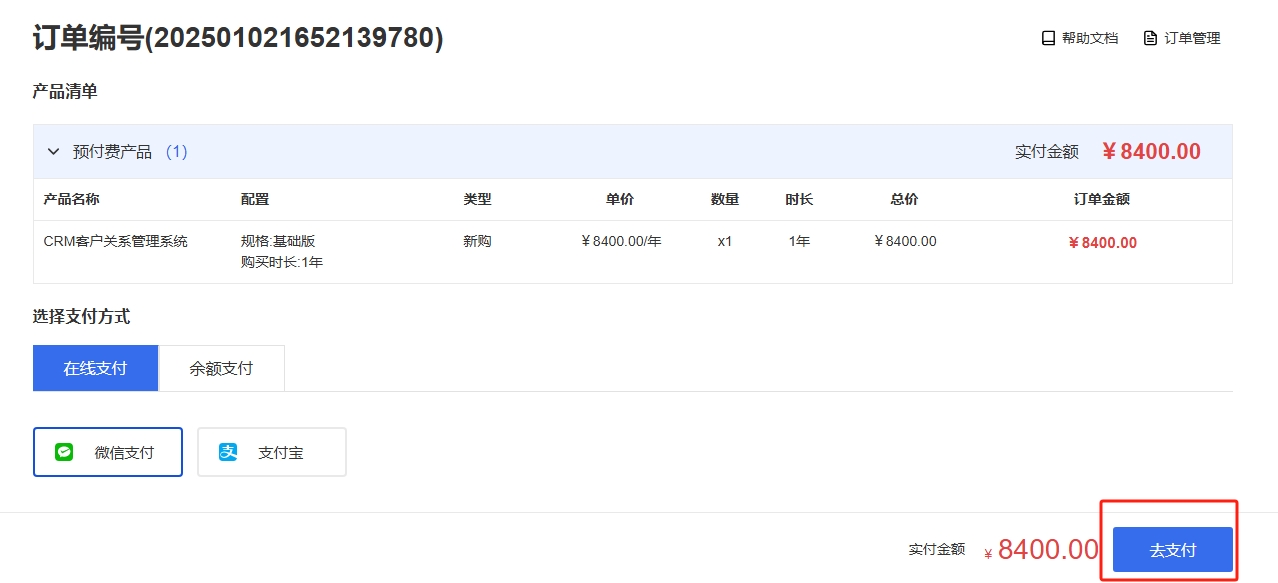Image resolution: width=1278 pixels, height=583 pixels.
Task: Click the red ¥8400.00 order amount cell
Action: pos(1102,242)
